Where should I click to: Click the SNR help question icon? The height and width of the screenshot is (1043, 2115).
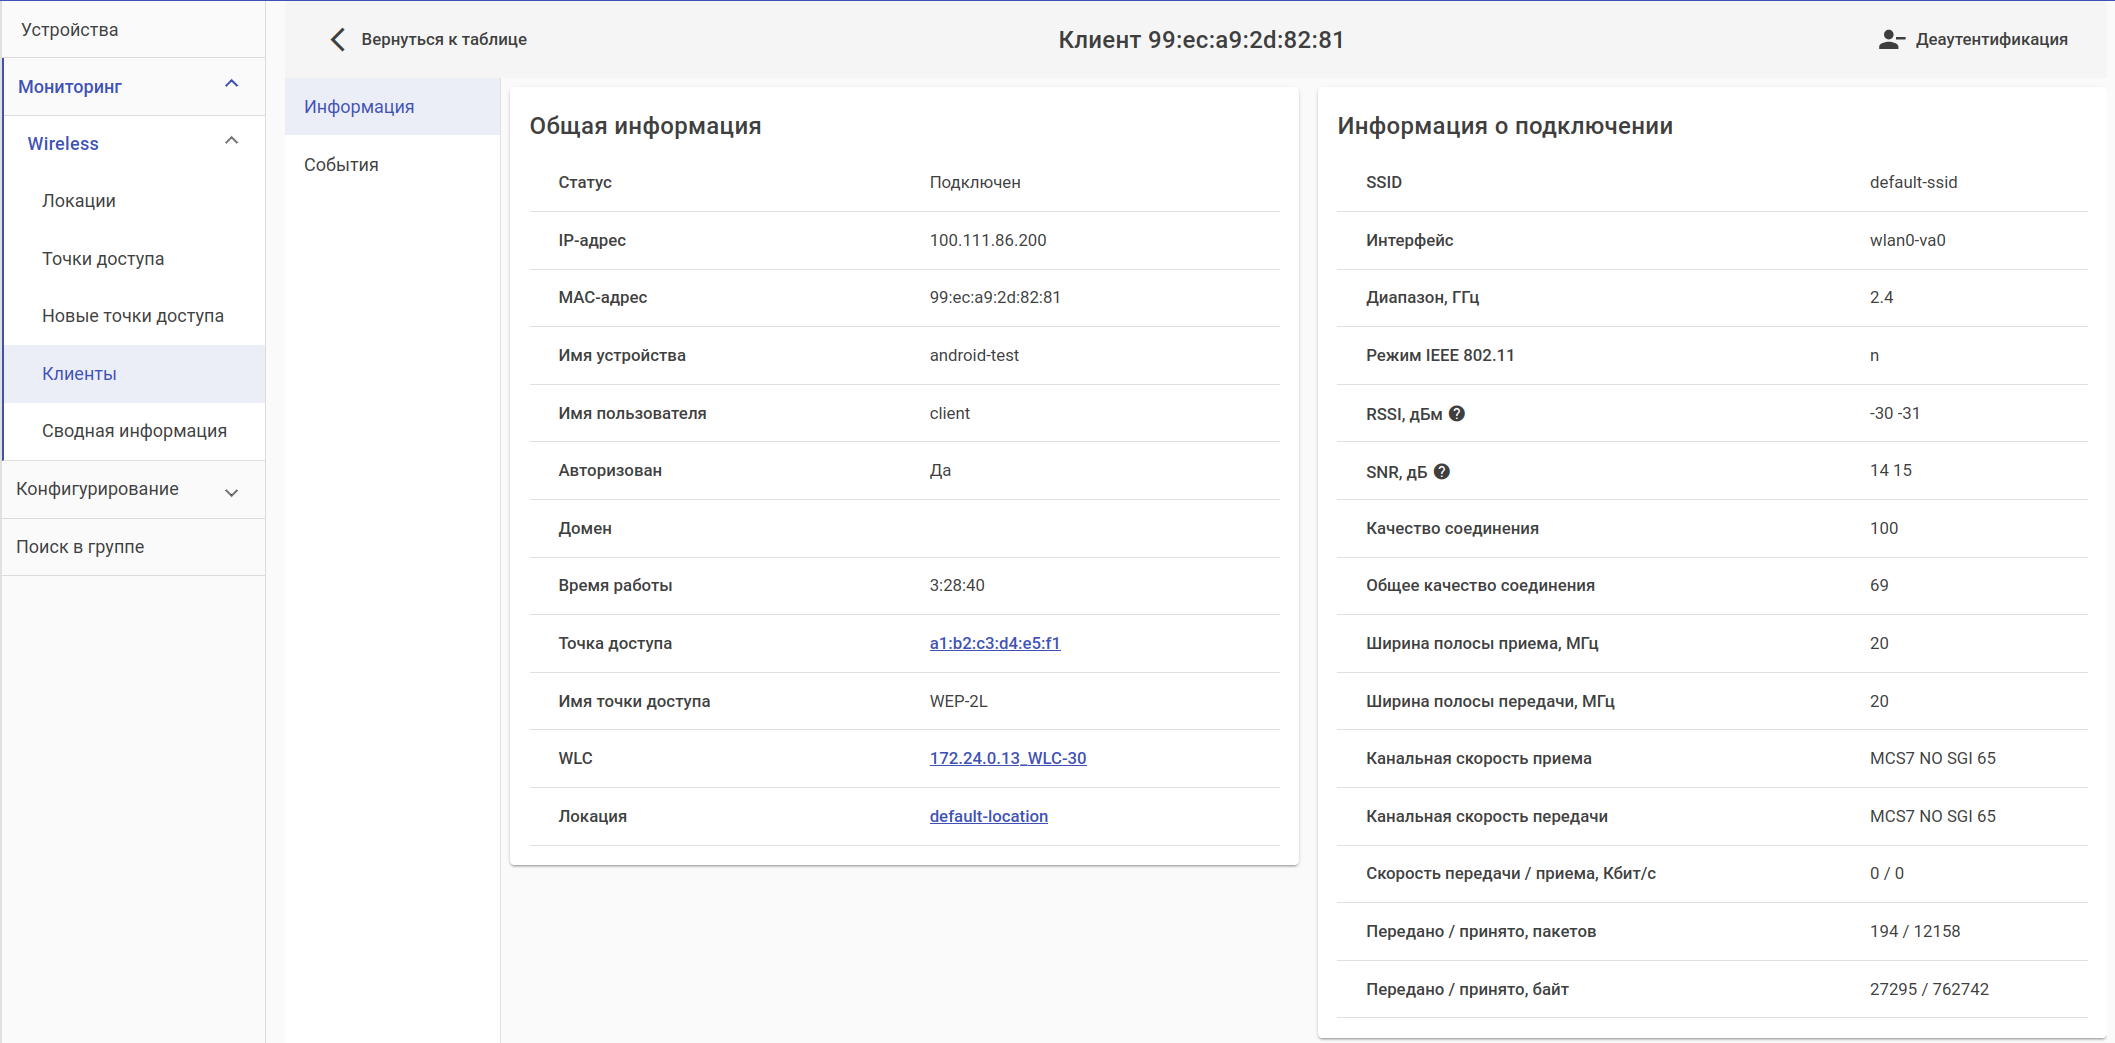point(1442,472)
